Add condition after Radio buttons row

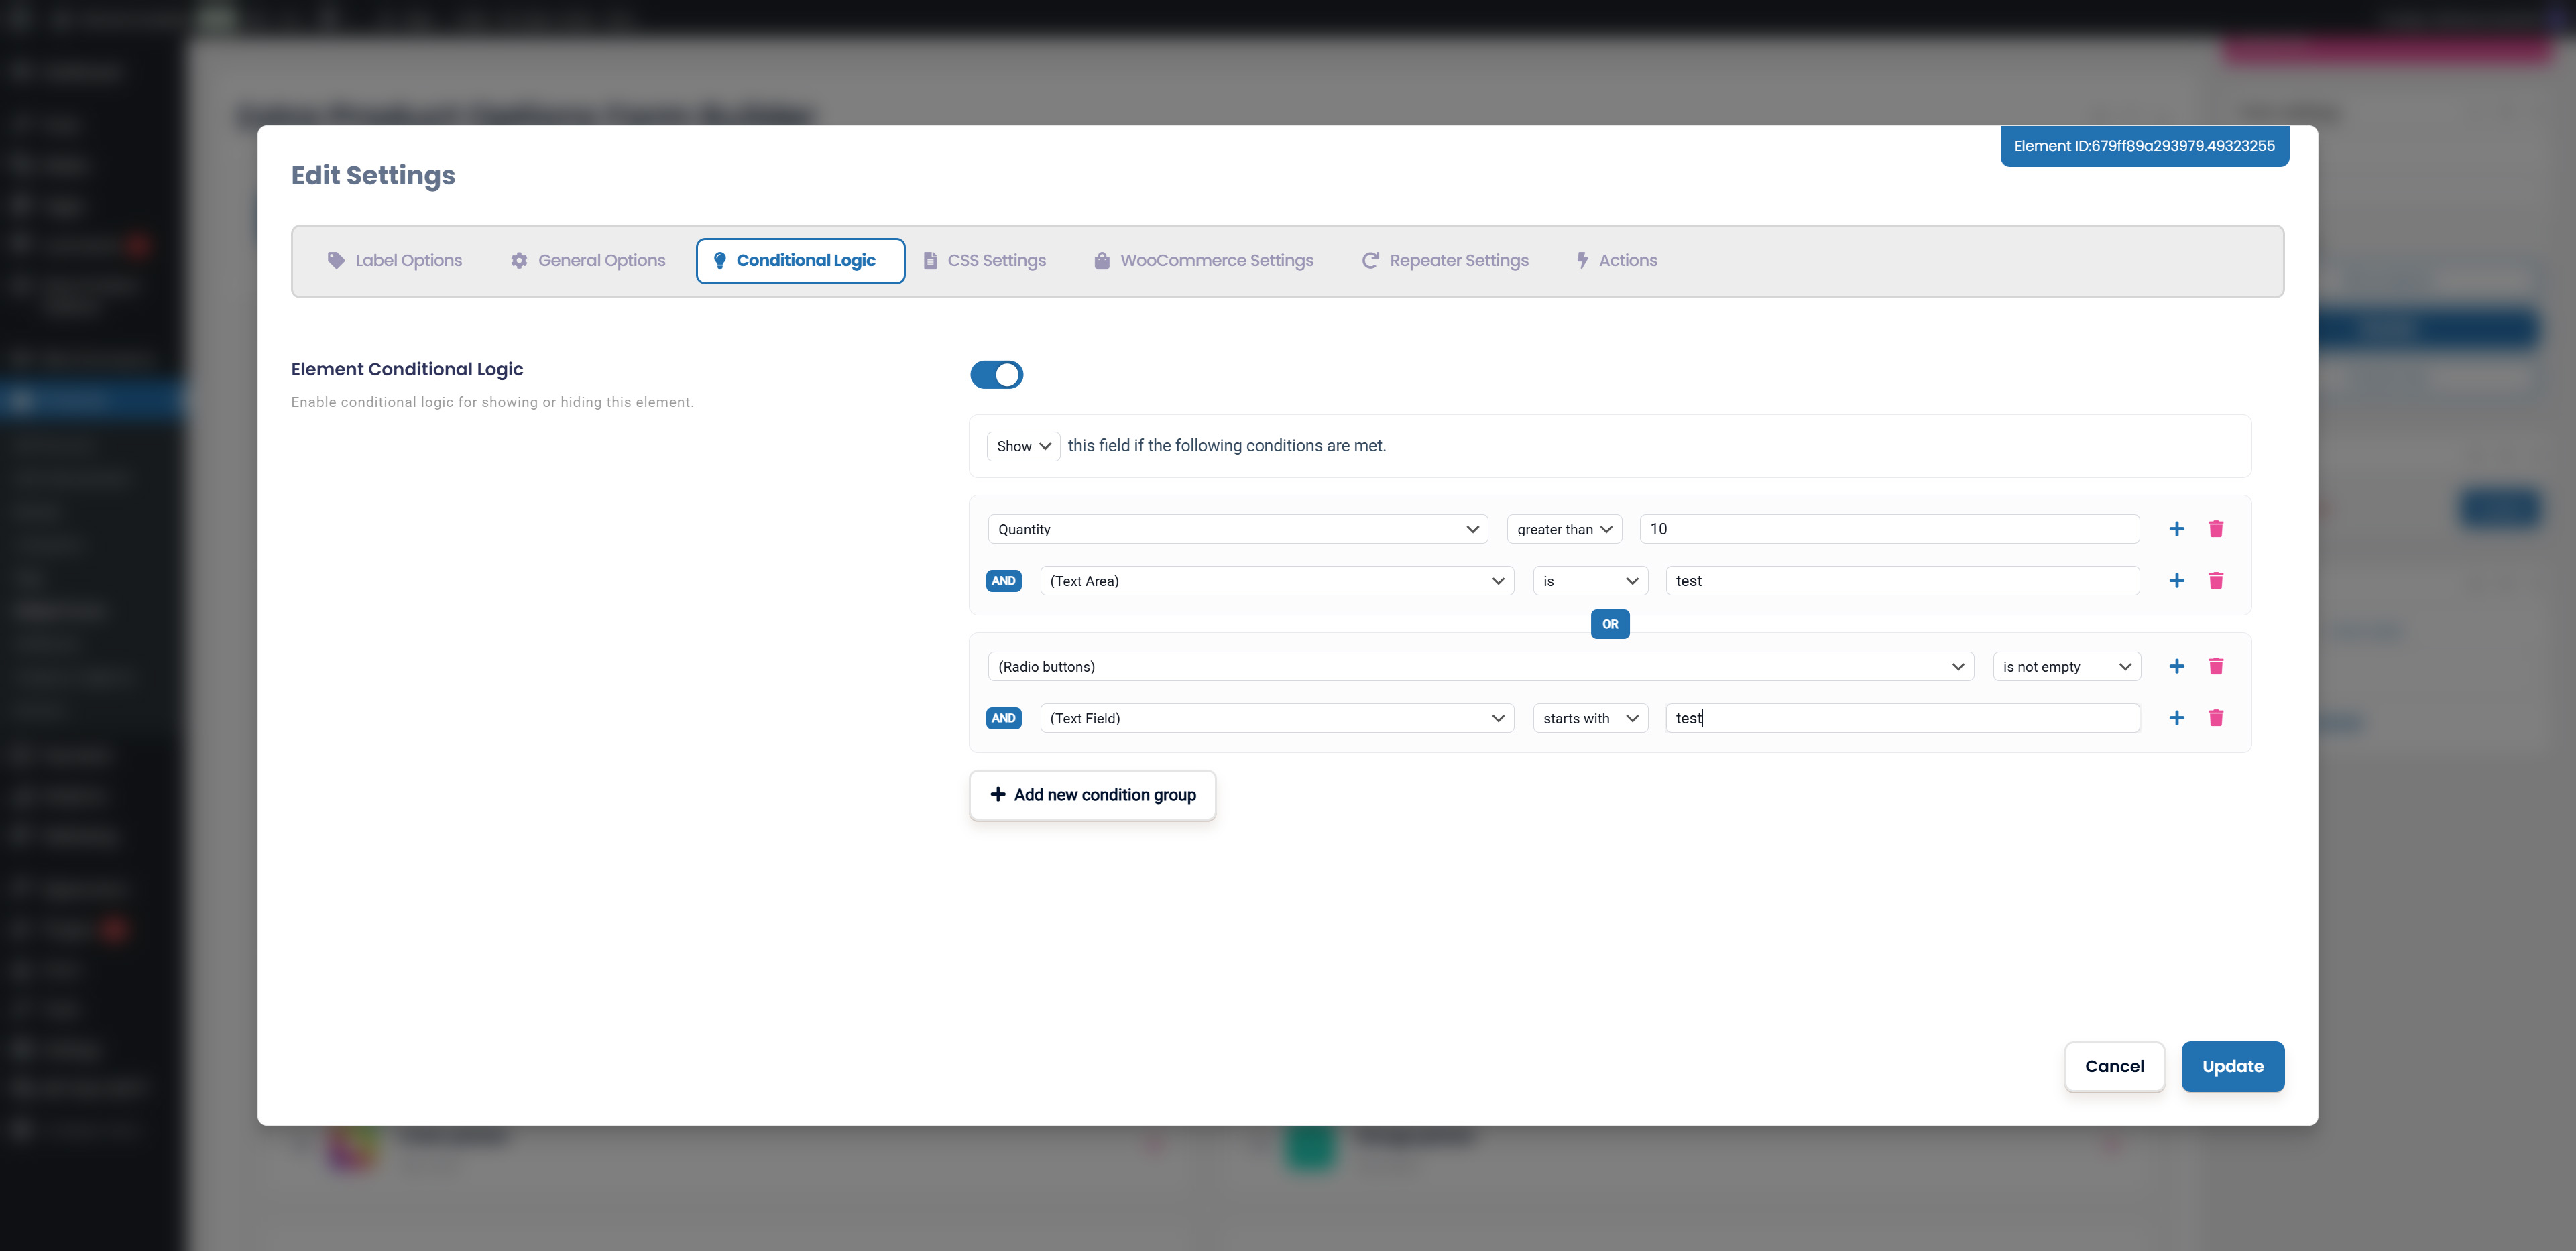(x=2176, y=667)
